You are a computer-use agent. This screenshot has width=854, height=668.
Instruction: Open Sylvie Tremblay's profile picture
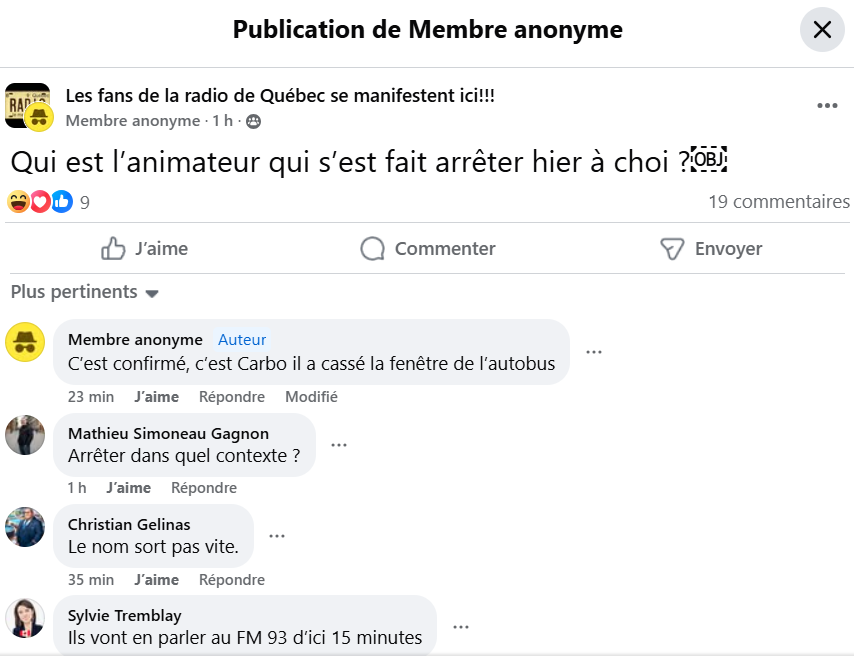pos(25,618)
